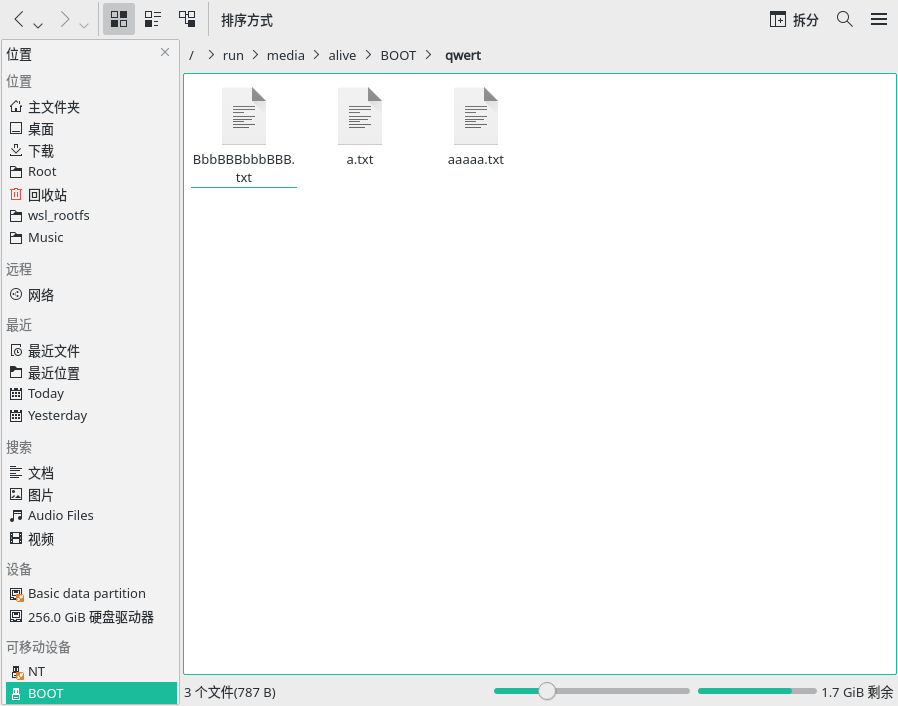Mount the NT removable device

point(38,671)
